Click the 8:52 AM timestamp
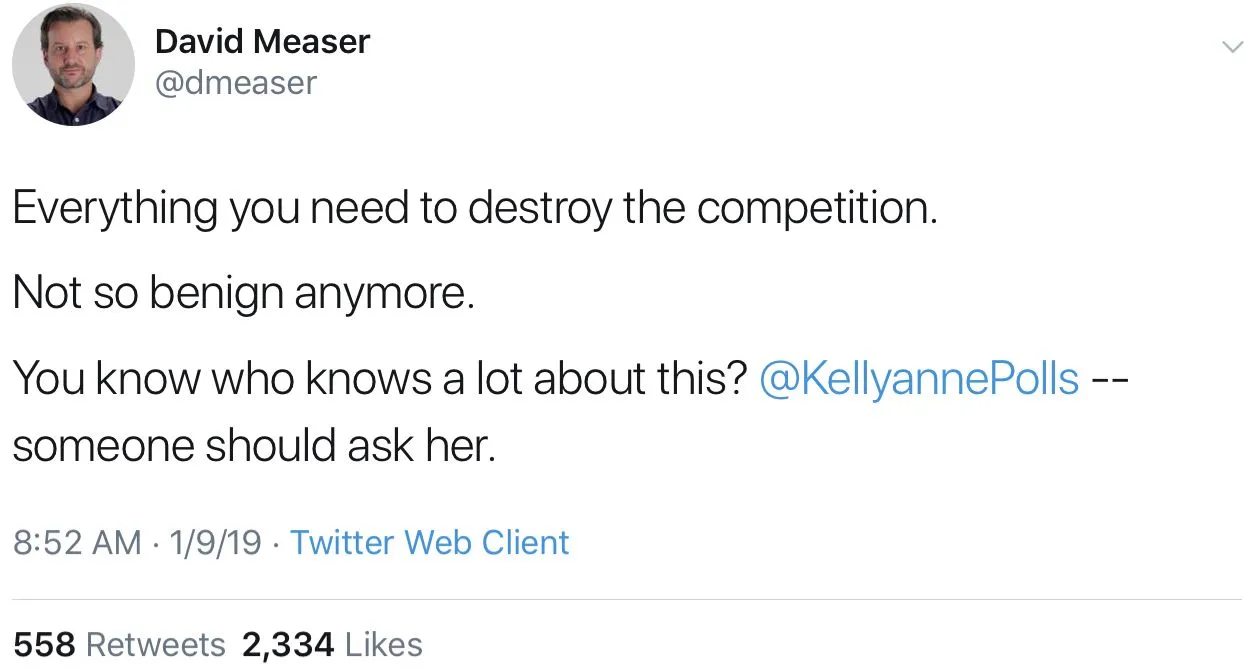This screenshot has height=672, width=1246. point(77,542)
